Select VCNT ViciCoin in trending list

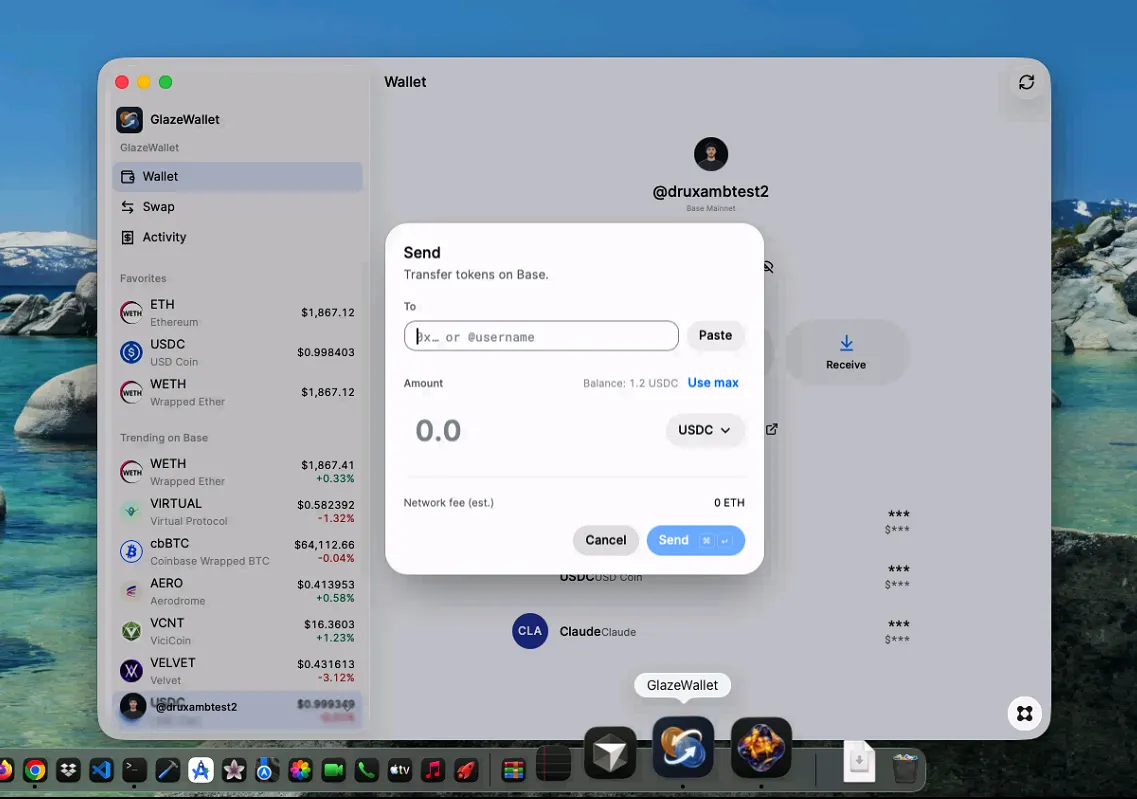coord(237,632)
